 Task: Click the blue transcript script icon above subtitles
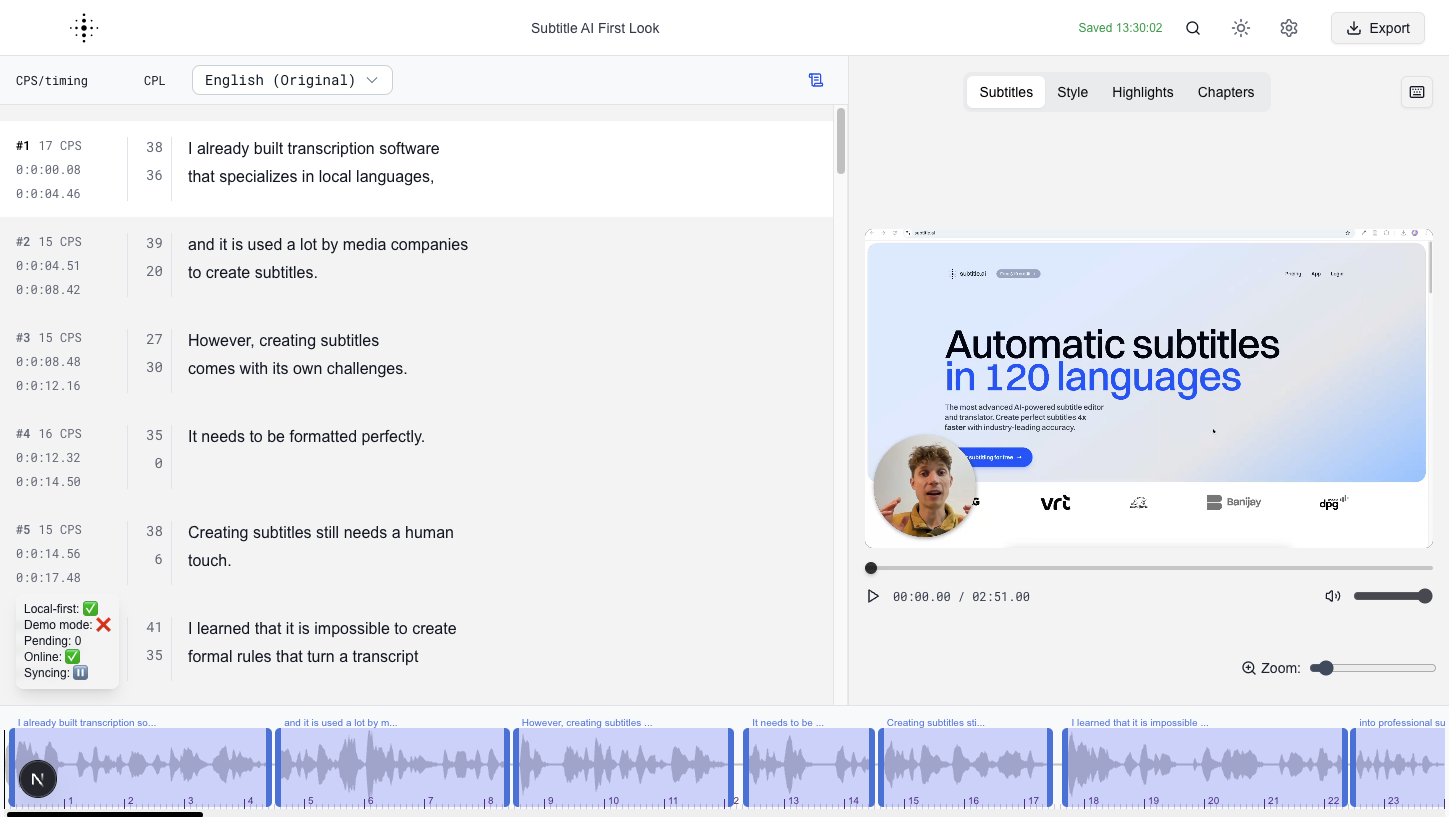click(x=816, y=79)
